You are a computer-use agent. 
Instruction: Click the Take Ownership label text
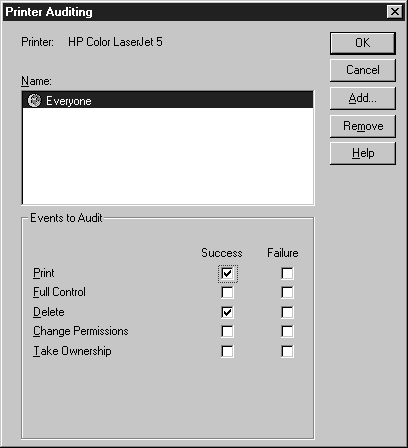click(x=72, y=351)
